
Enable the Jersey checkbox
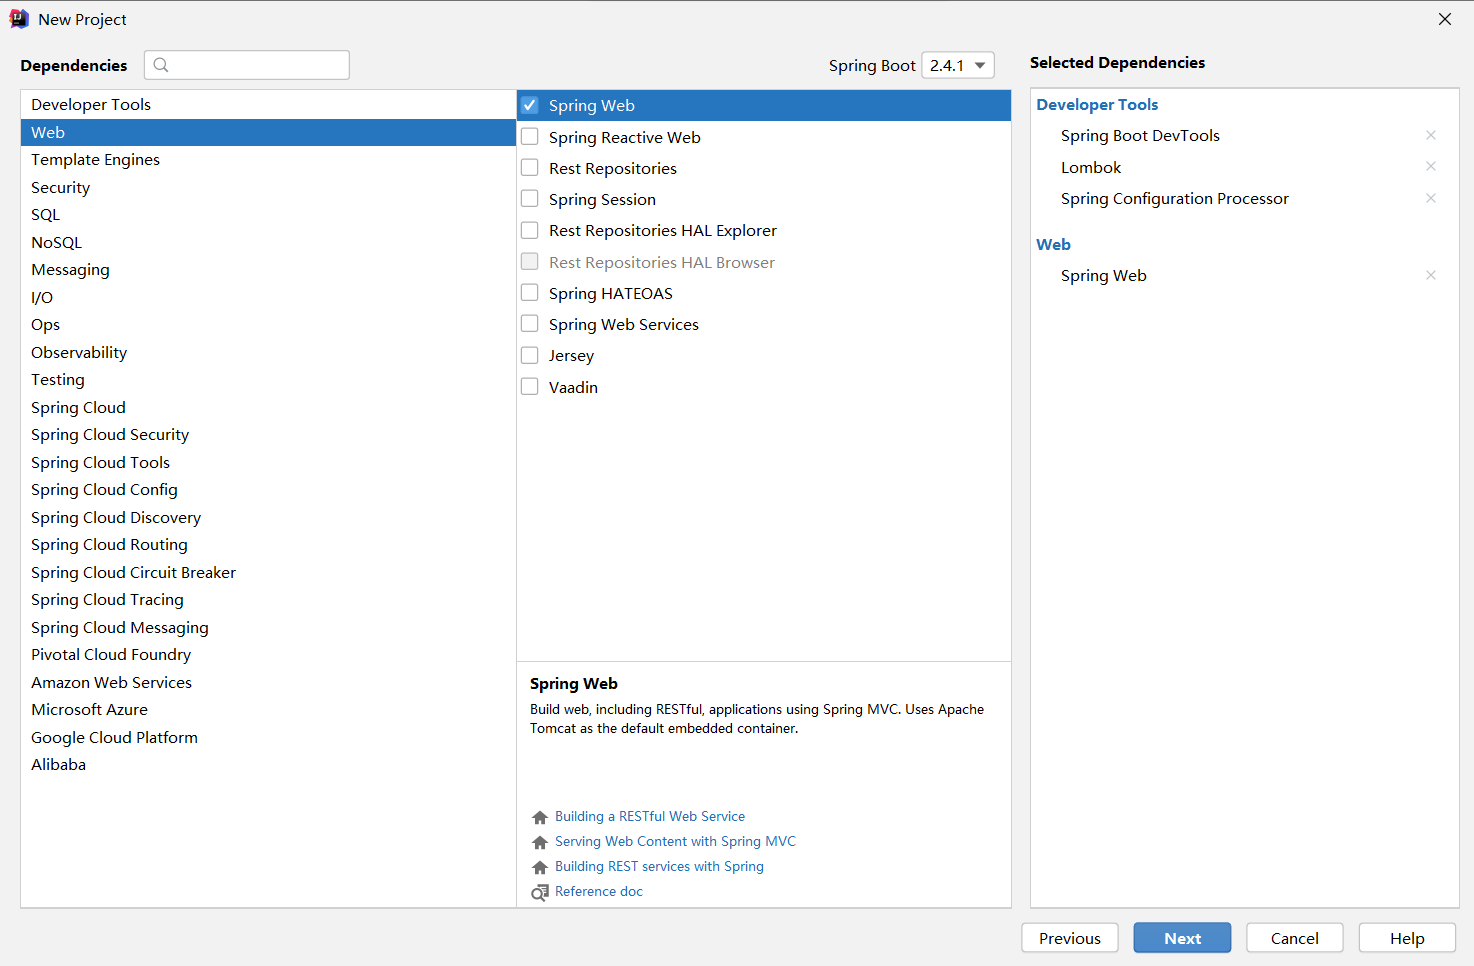[x=530, y=355]
